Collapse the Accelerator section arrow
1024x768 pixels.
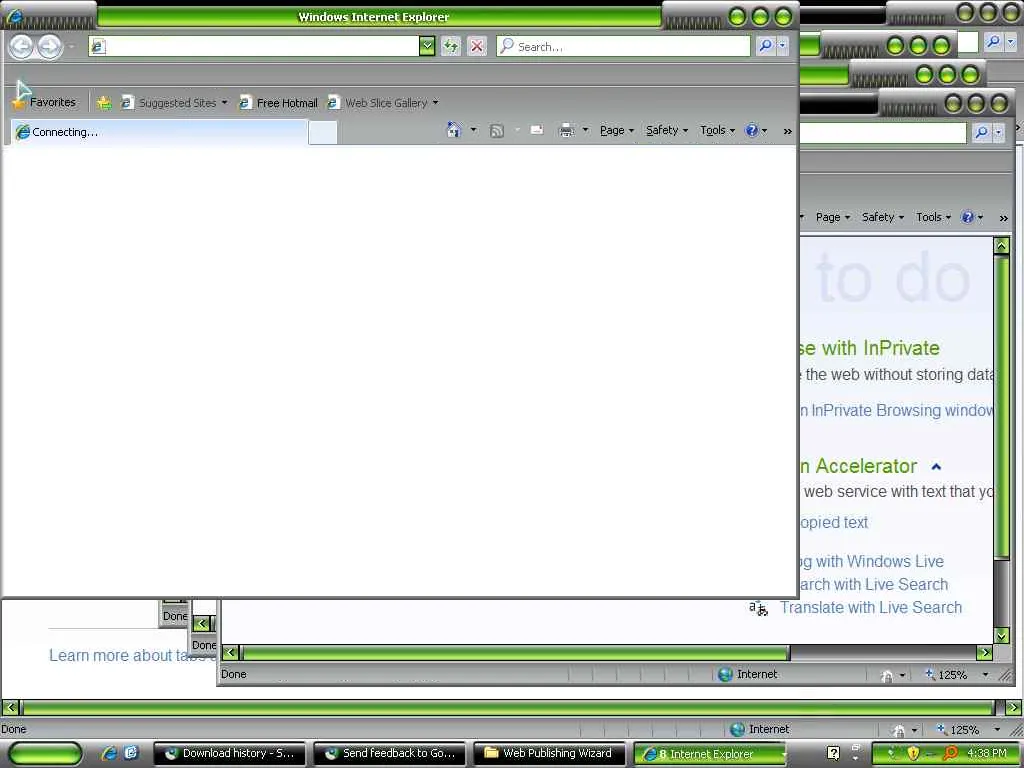(936, 466)
